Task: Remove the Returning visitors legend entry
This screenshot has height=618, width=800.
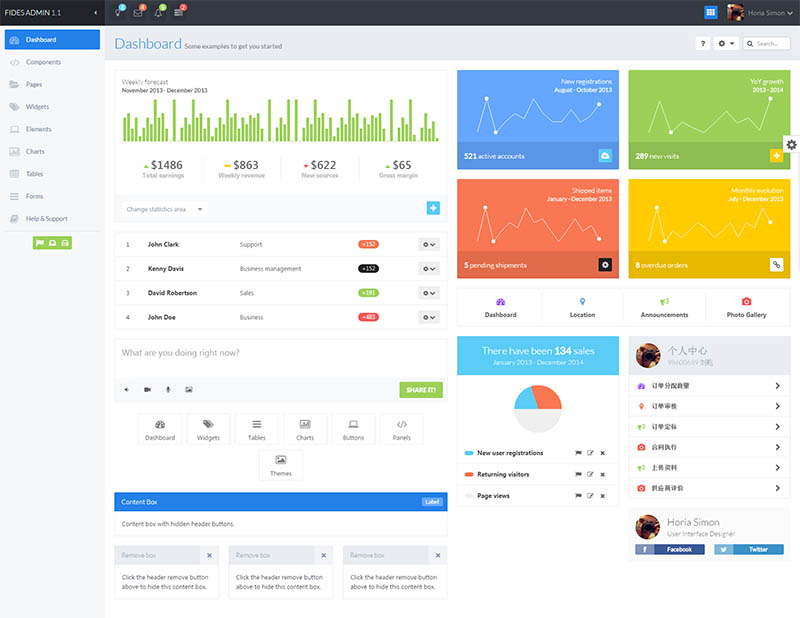Action: coord(602,475)
